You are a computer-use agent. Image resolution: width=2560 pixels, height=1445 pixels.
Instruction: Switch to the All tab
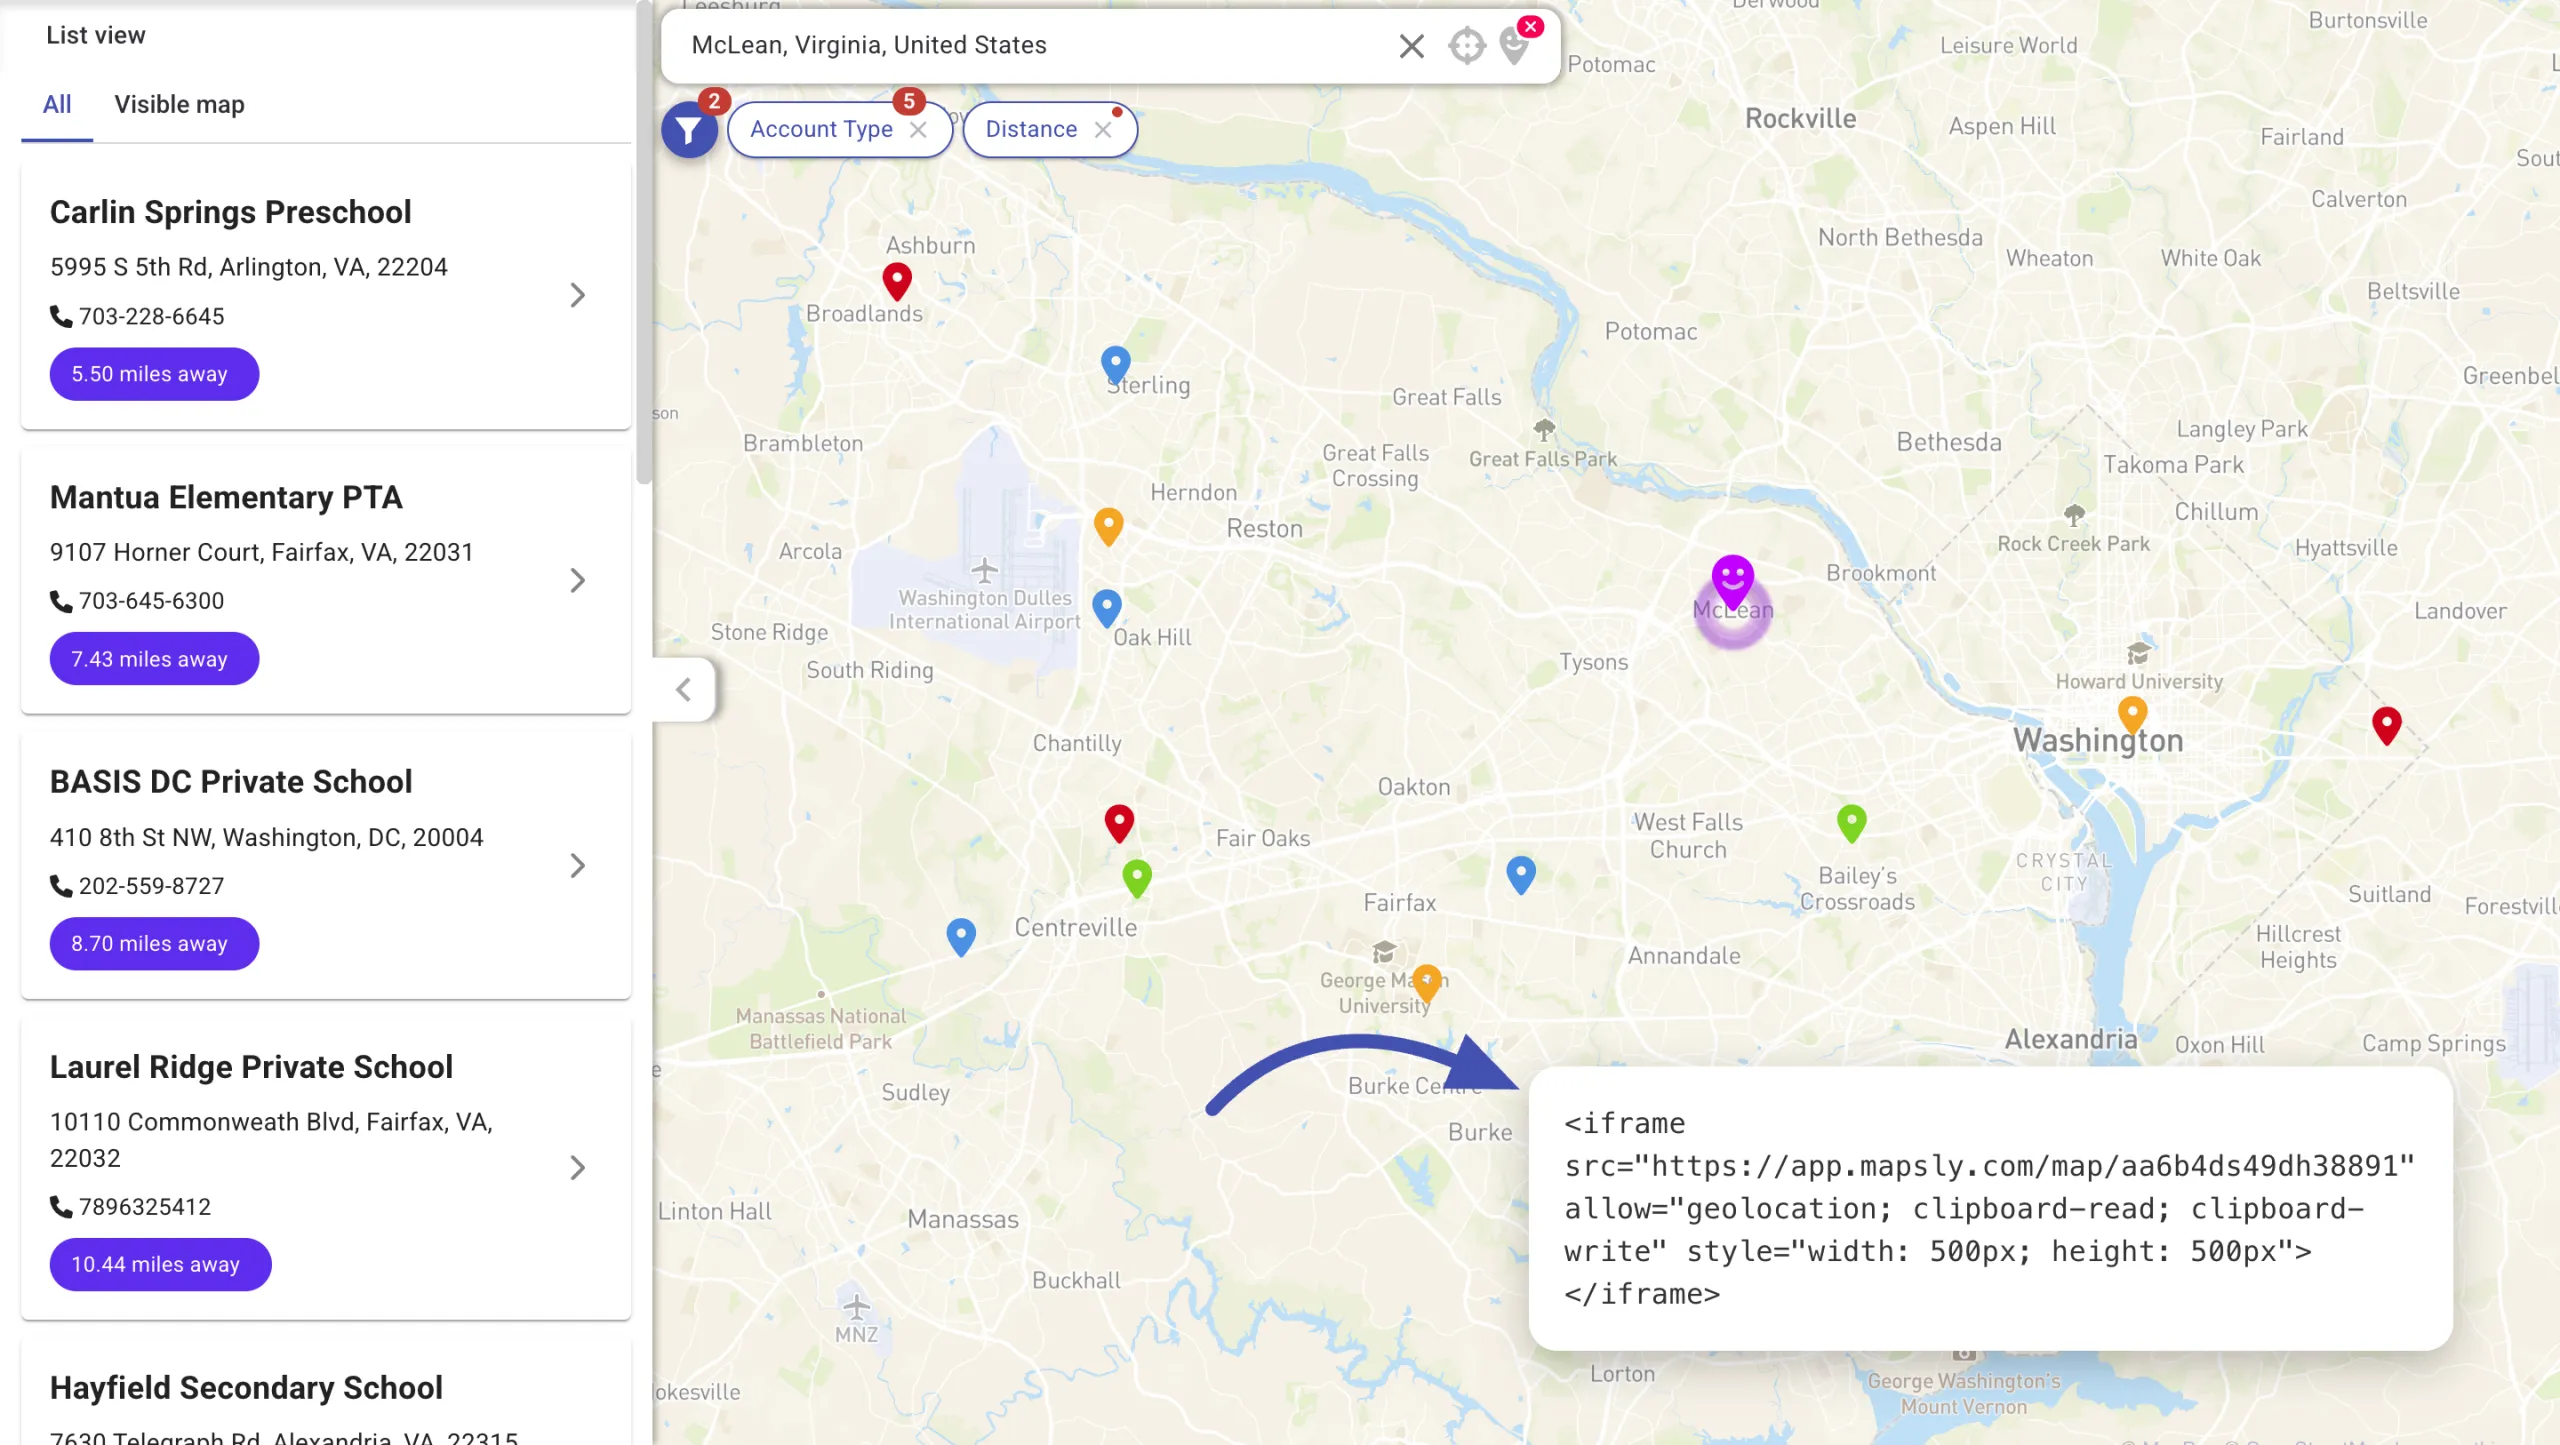[x=57, y=105]
